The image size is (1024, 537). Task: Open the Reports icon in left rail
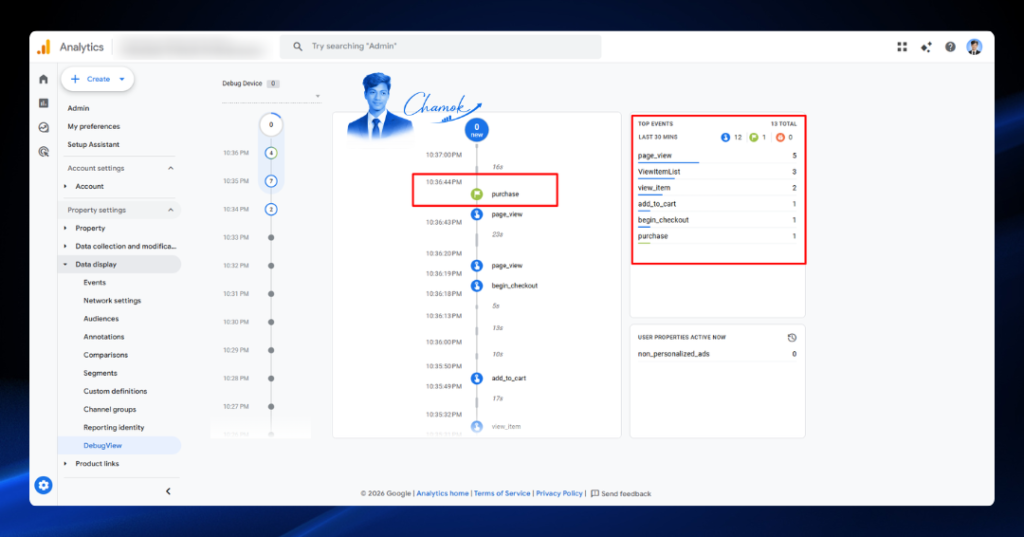pyautogui.click(x=44, y=103)
